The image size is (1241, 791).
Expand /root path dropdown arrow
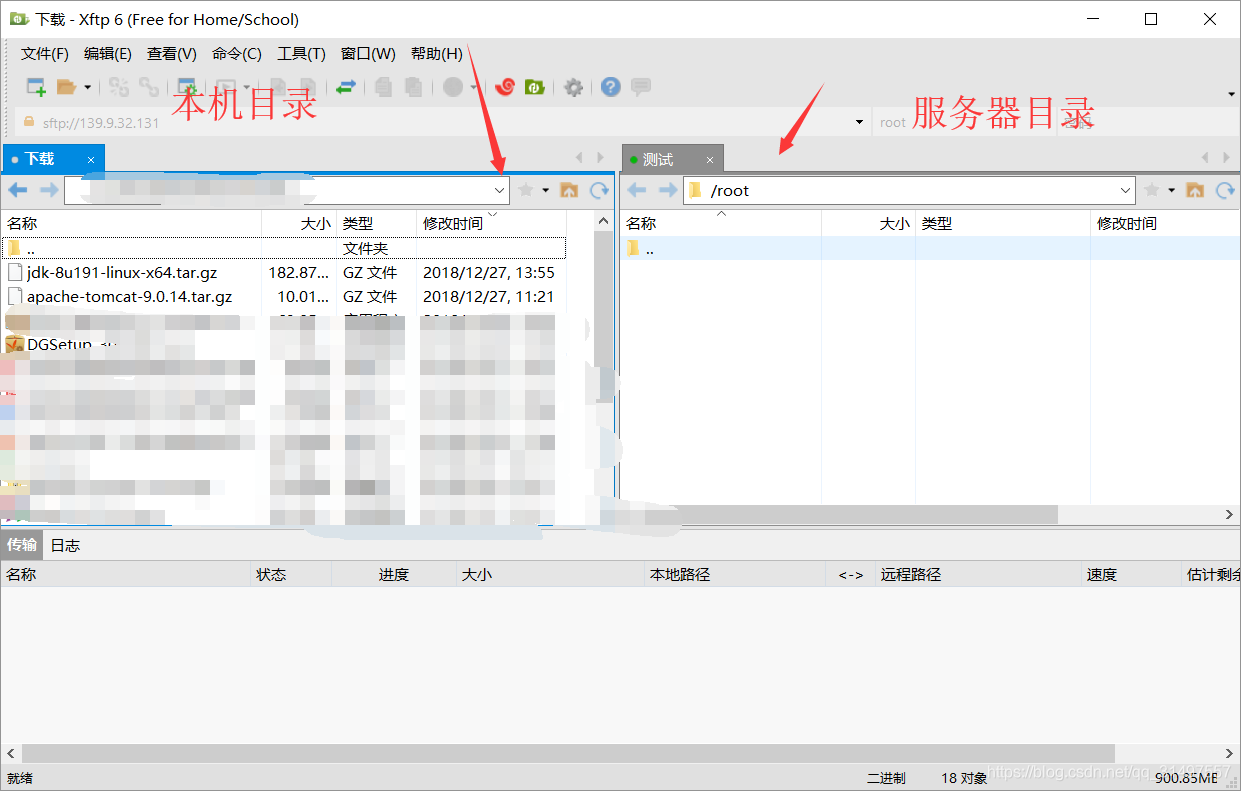coord(1126,190)
